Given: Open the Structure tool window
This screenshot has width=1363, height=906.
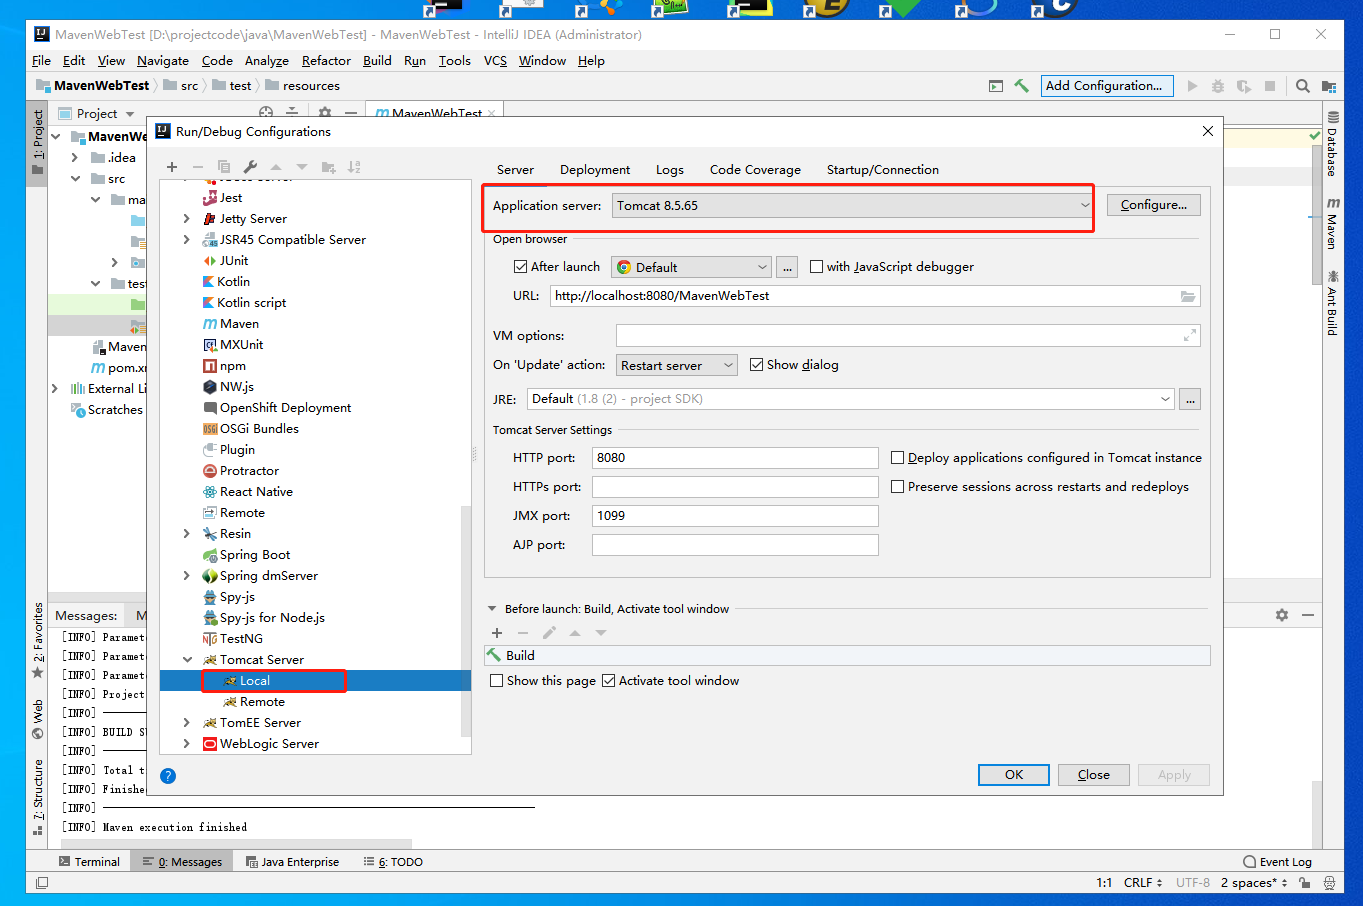Looking at the screenshot, I should (38, 797).
